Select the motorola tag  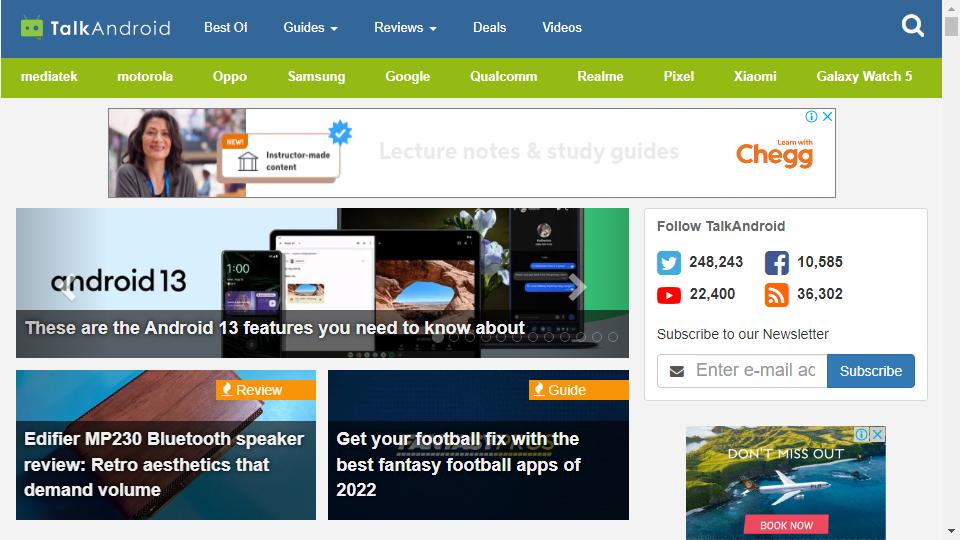[x=145, y=77]
